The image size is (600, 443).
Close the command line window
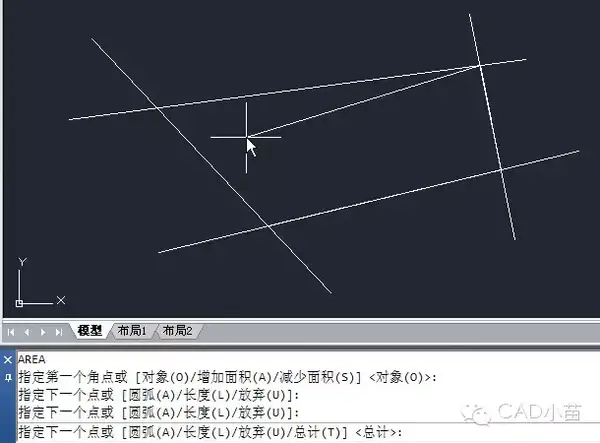(x=8, y=360)
